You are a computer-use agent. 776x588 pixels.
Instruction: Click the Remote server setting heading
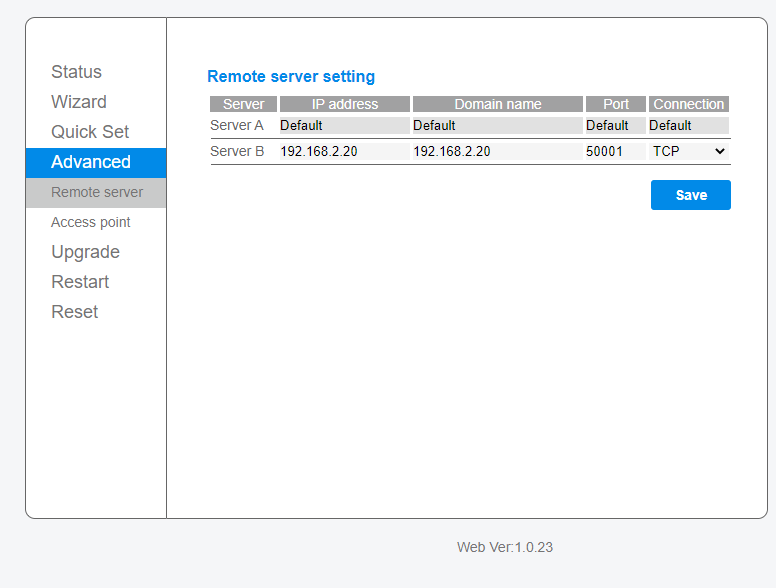coord(291,77)
